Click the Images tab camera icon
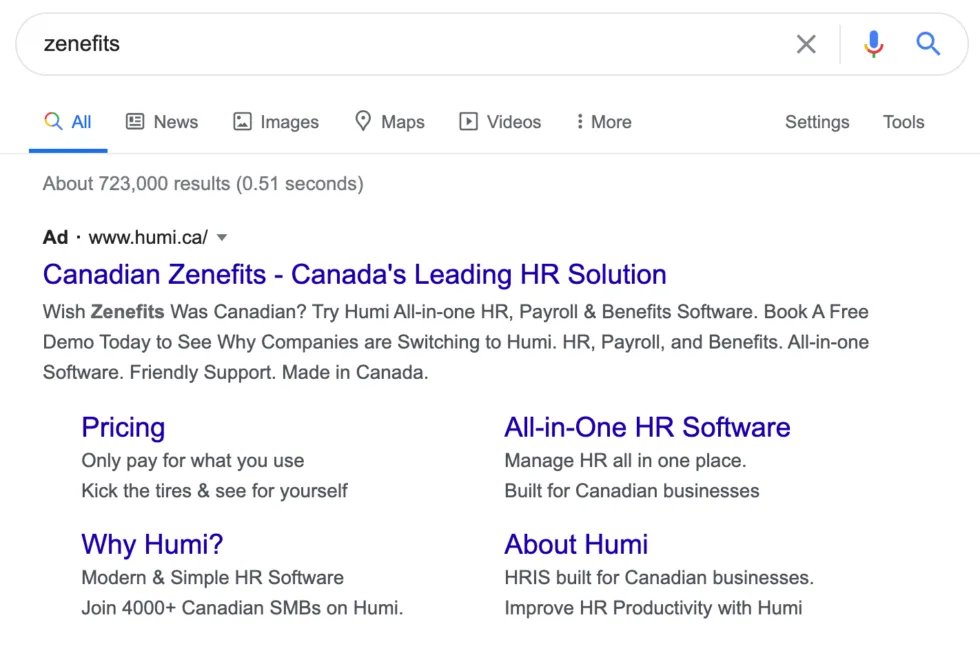The width and height of the screenshot is (980, 653). [x=242, y=121]
